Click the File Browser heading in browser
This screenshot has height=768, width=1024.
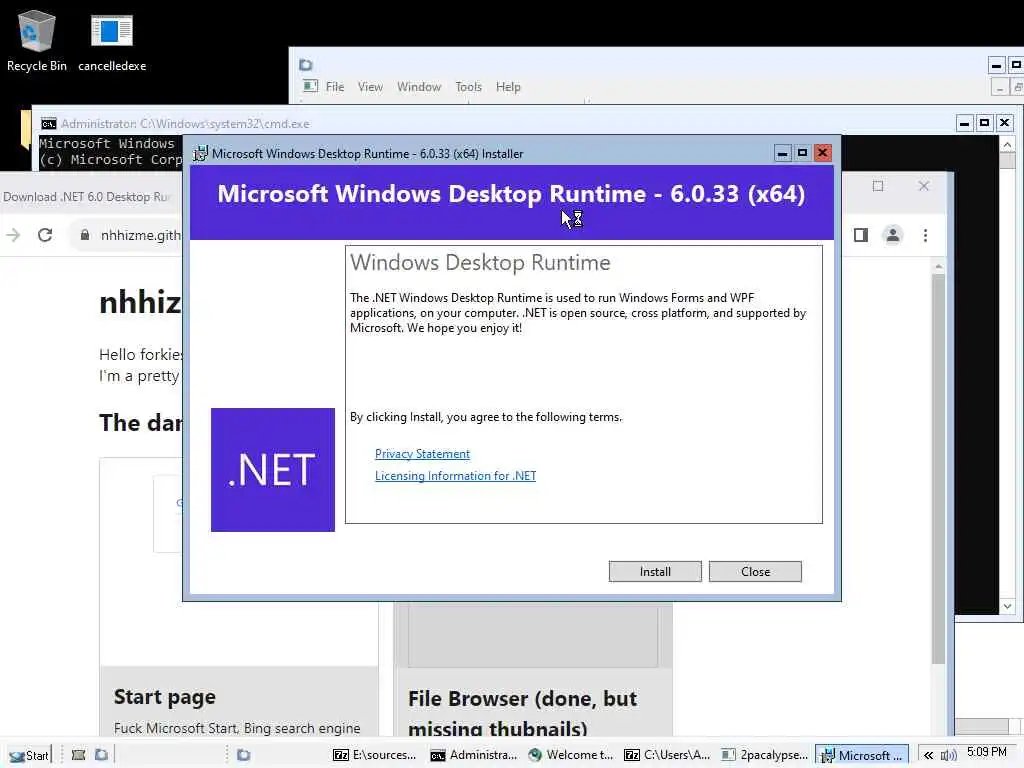(522, 713)
